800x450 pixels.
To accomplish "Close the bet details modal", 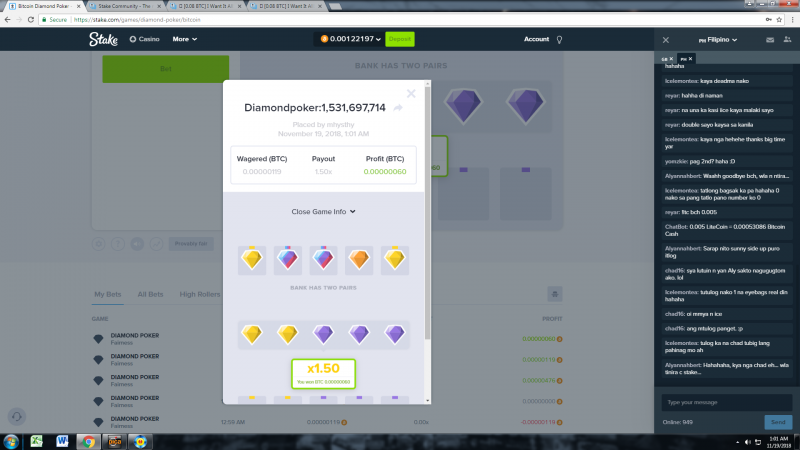I will pos(411,93).
